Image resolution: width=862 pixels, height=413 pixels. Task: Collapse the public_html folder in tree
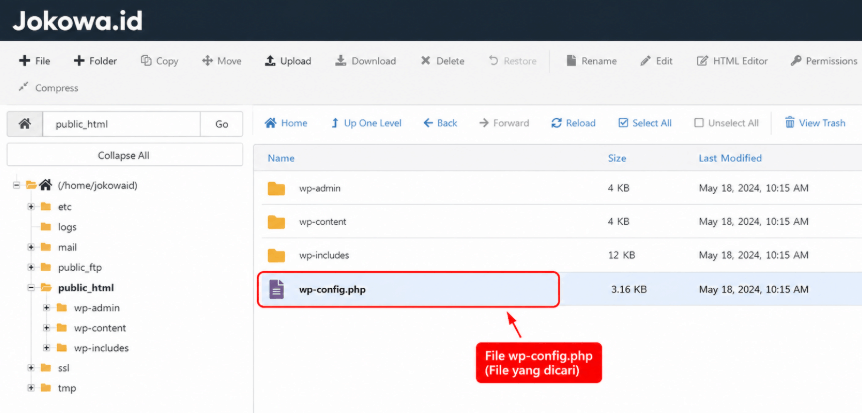point(31,288)
